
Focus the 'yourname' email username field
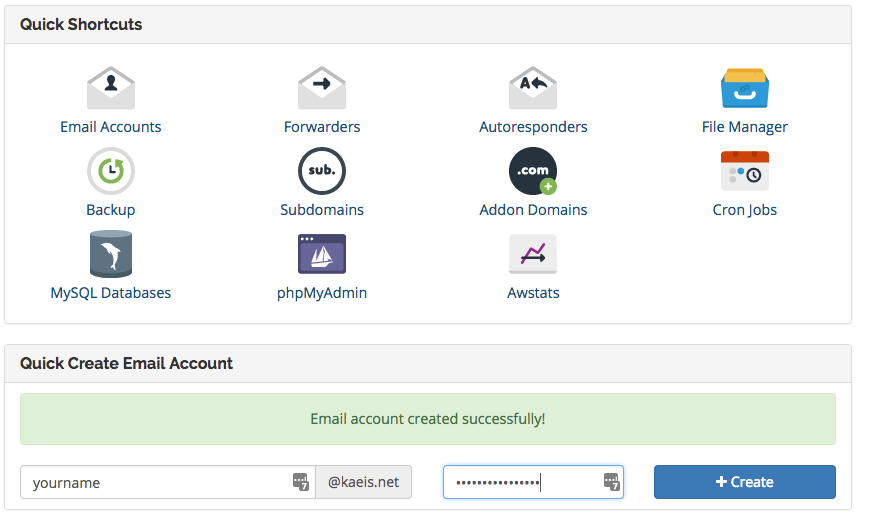pyautogui.click(x=155, y=482)
